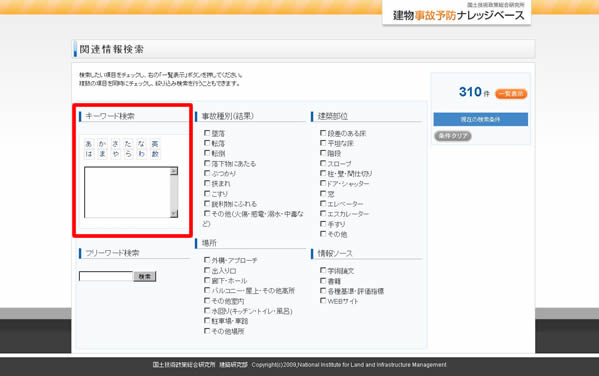Check the その他場所 checkbox
The height and width of the screenshot is (376, 599).
pyautogui.click(x=207, y=331)
